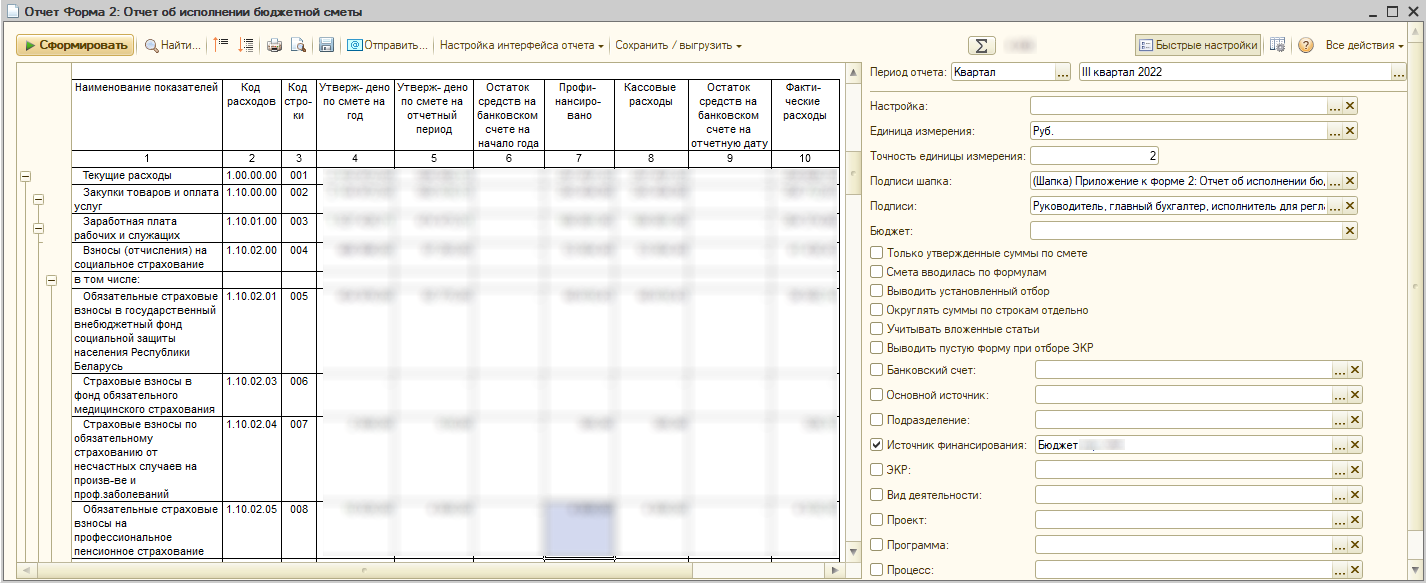1426x583 pixels.
Task: Collapse the 'Текущие расходы' tree group
Action: [25, 176]
